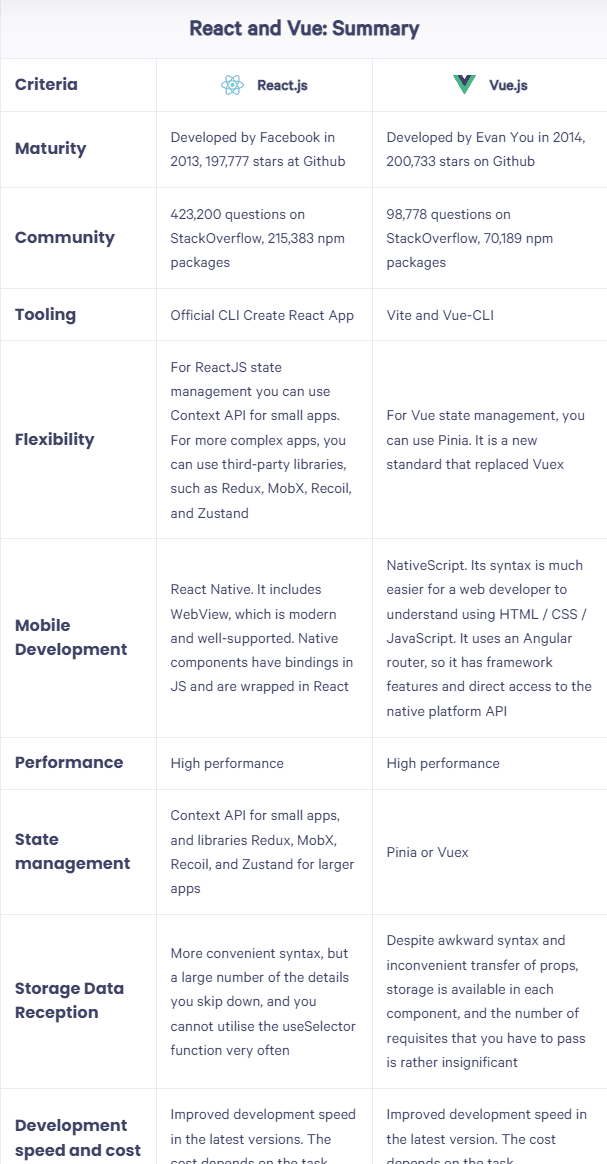Image resolution: width=607 pixels, height=1164 pixels.
Task: Select the State management row label
Action: pos(72,851)
